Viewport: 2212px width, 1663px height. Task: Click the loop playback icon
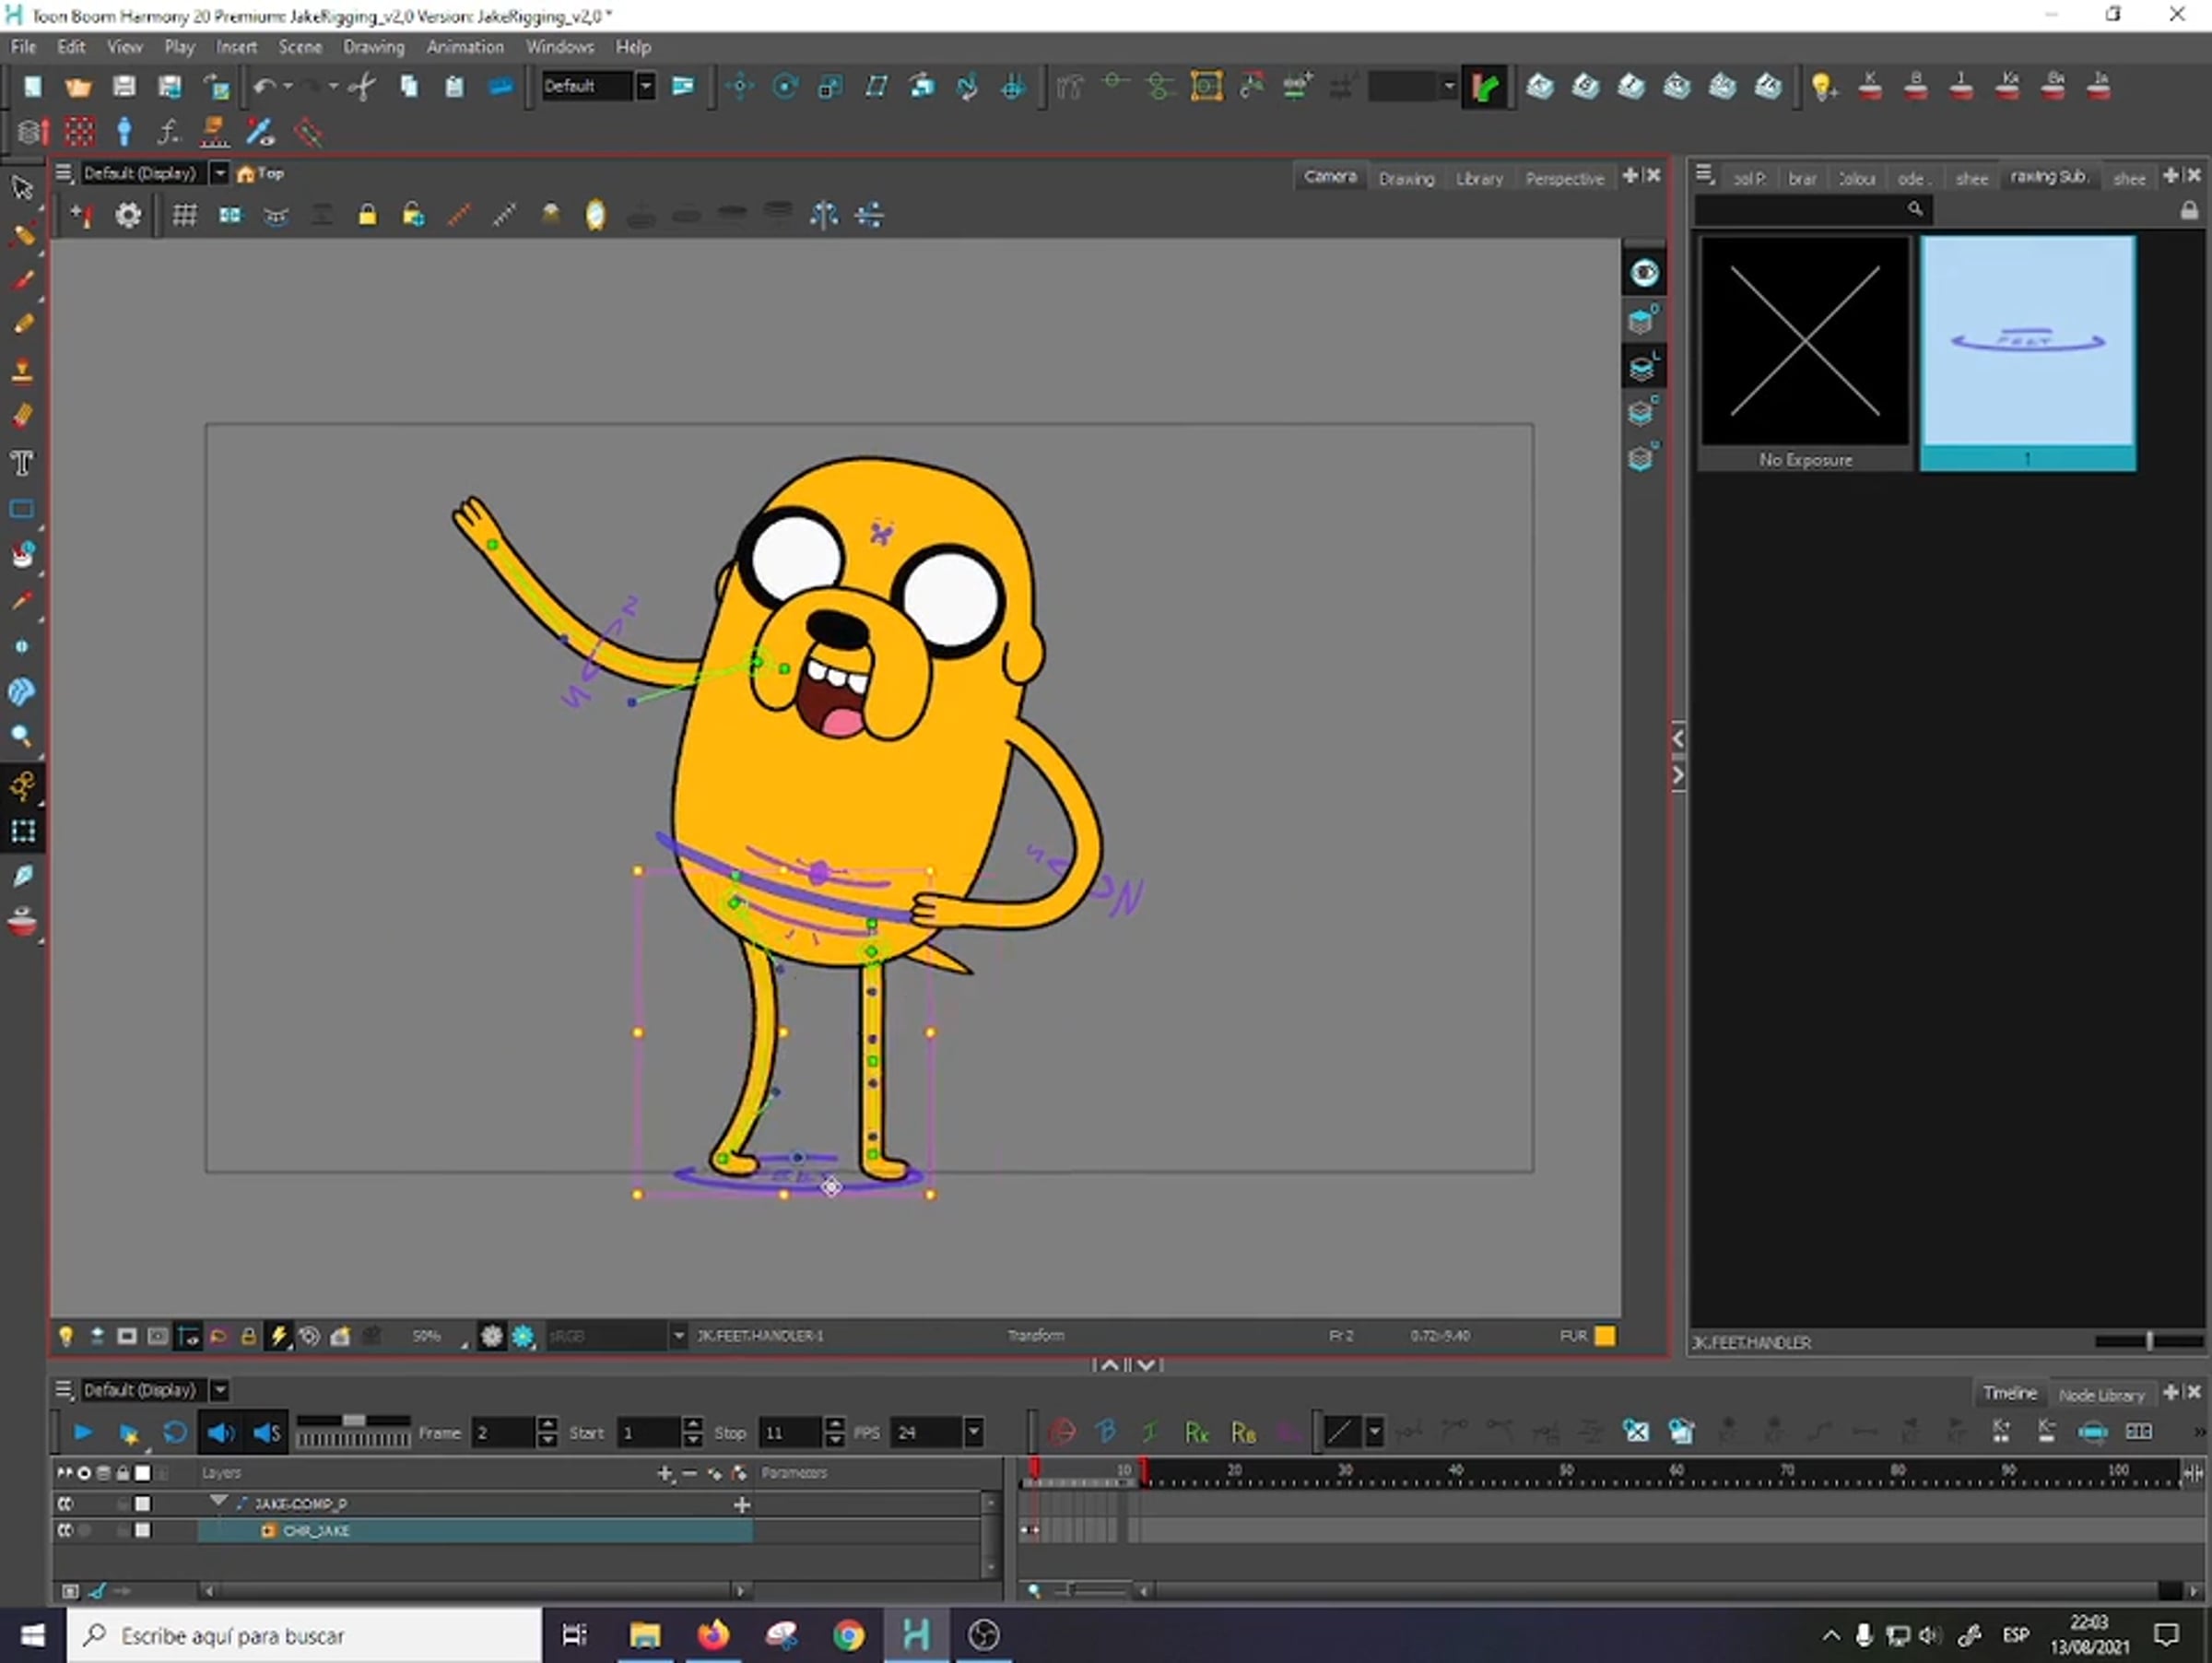175,1433
